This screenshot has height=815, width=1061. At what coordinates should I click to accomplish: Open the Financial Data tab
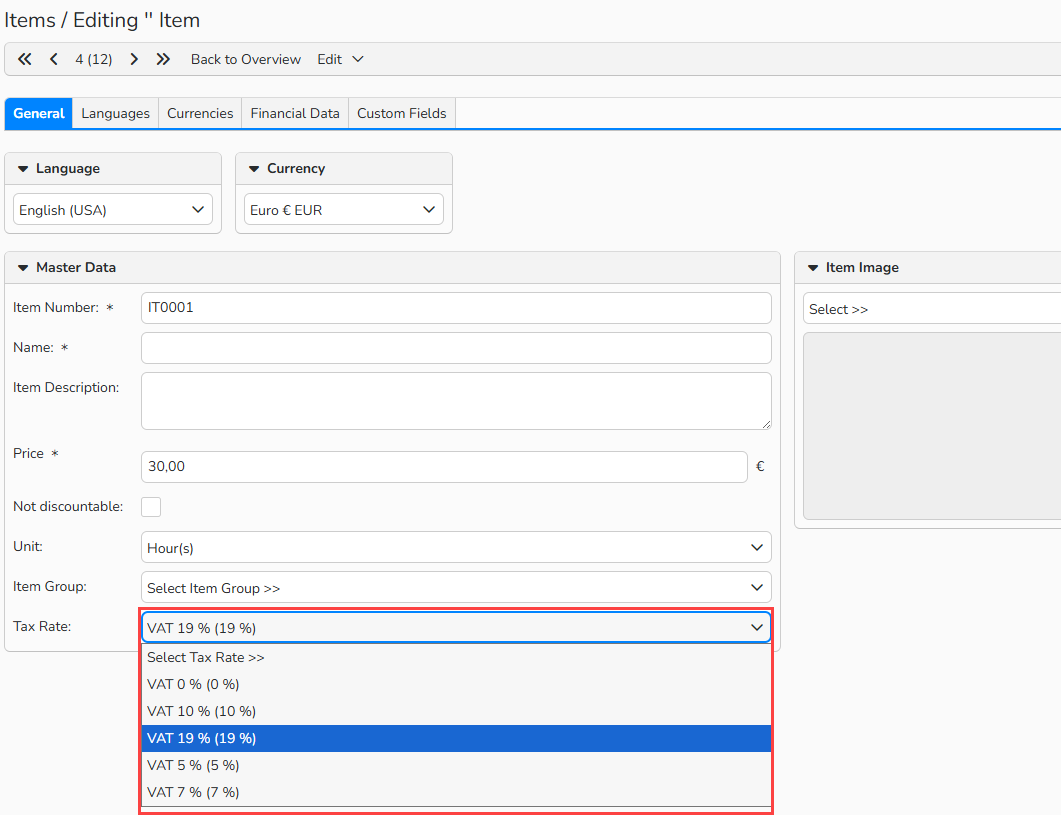pos(294,114)
